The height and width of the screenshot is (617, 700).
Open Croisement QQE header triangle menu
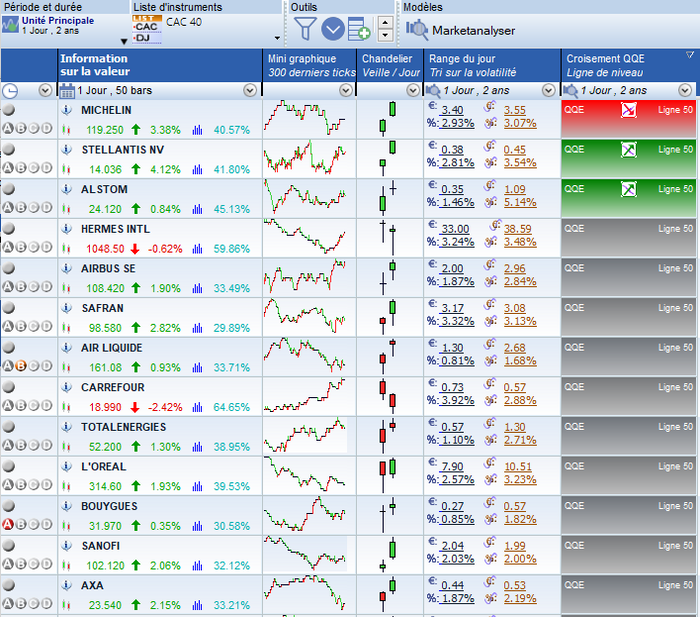pos(690,55)
